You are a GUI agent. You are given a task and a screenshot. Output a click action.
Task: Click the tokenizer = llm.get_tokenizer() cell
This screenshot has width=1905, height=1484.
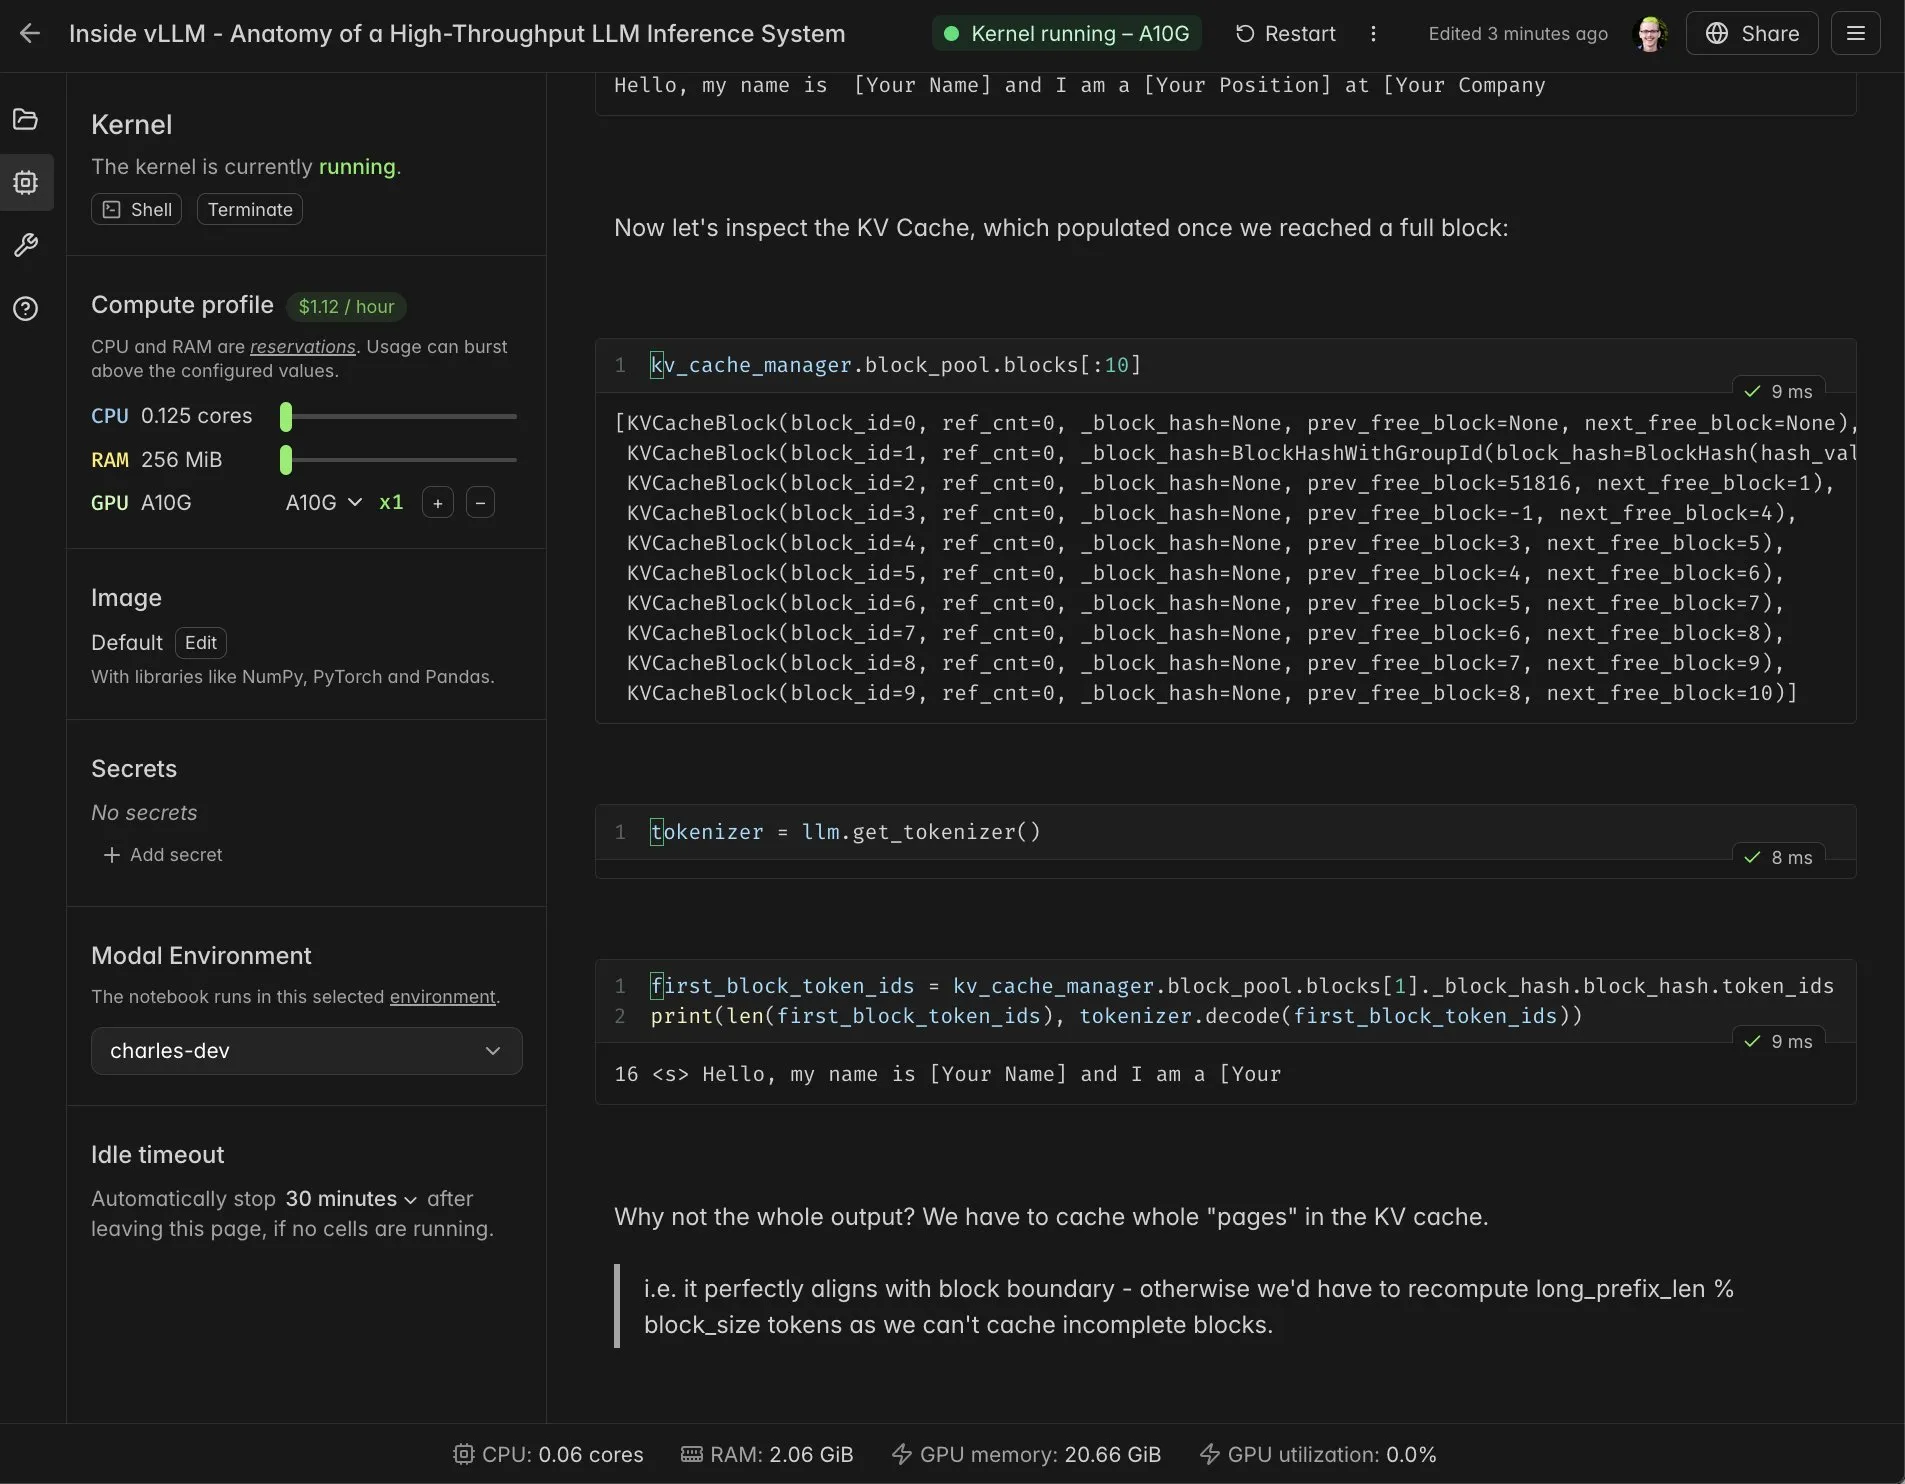[1225, 832]
